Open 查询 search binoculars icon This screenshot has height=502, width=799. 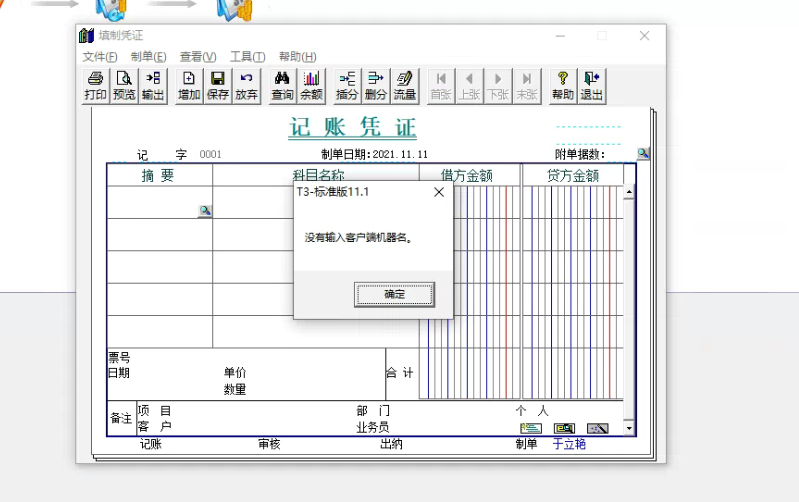tap(282, 86)
